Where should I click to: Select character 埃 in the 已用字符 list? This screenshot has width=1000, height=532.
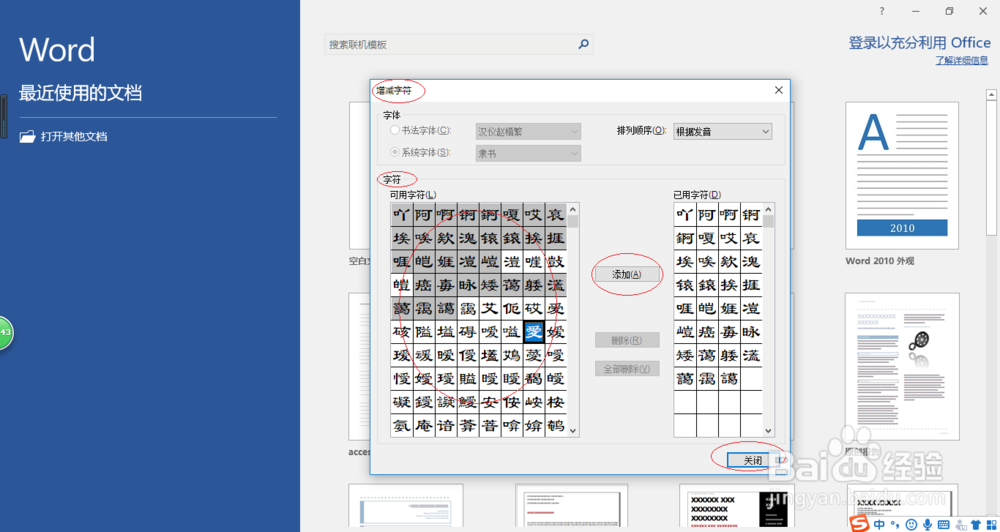point(685,262)
